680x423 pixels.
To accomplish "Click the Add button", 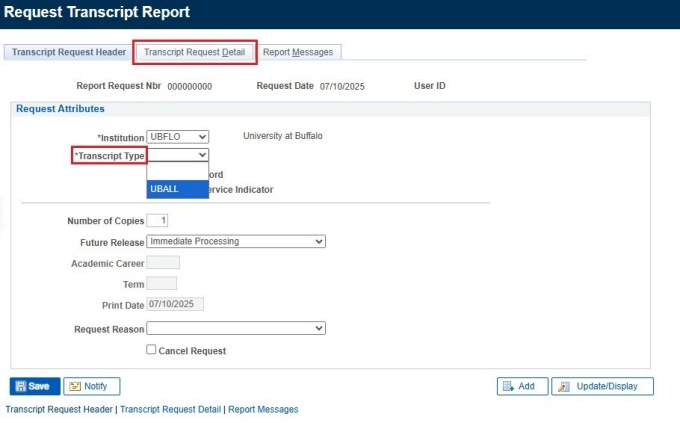I will [522, 386].
